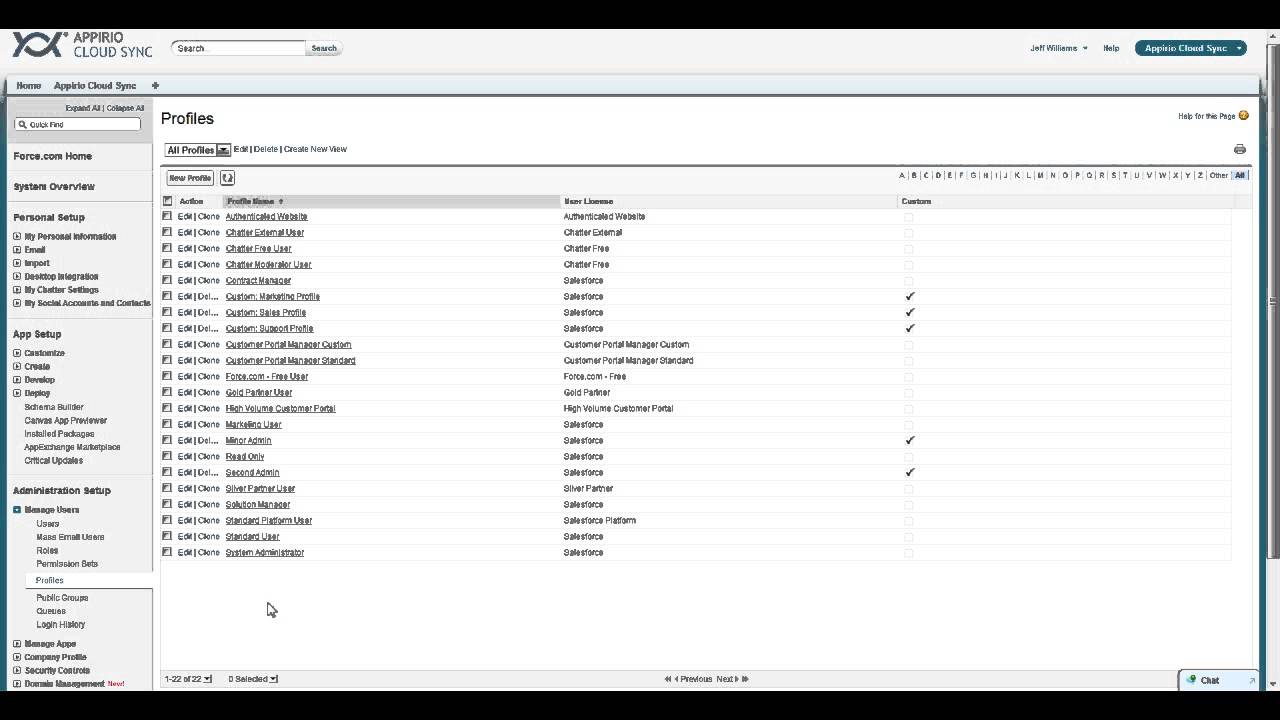Select Profiles in the sidebar
The height and width of the screenshot is (720, 1280).
(x=49, y=580)
